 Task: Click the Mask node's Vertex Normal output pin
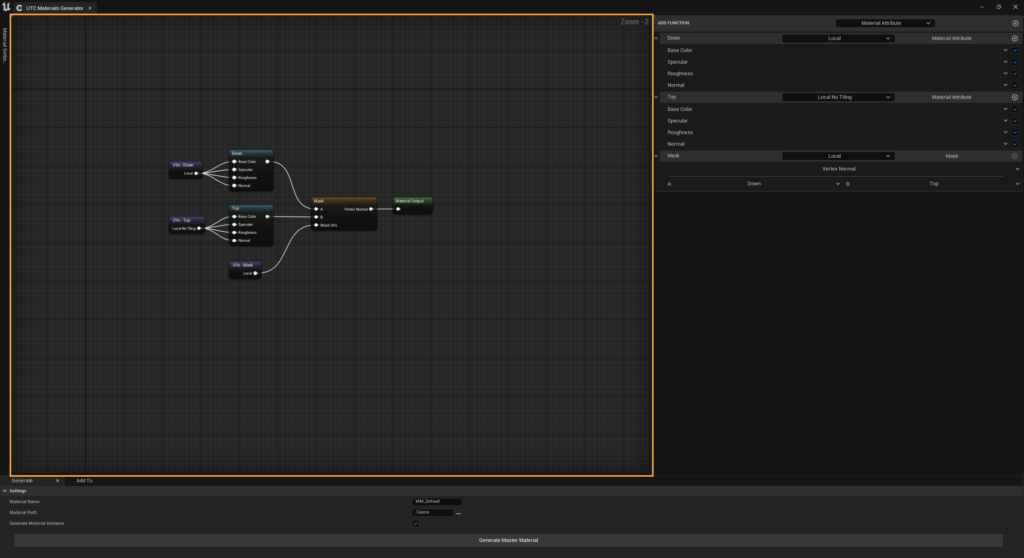coord(370,209)
